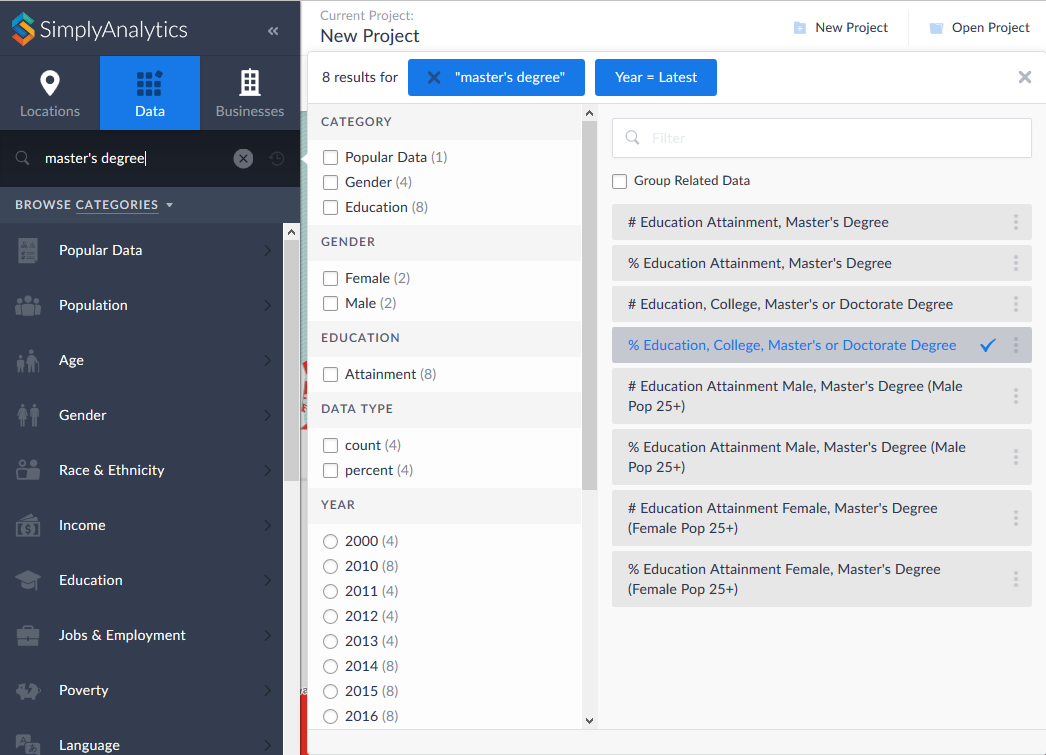Click the Popular Data category icon
This screenshot has width=1046, height=755.
pos(28,251)
